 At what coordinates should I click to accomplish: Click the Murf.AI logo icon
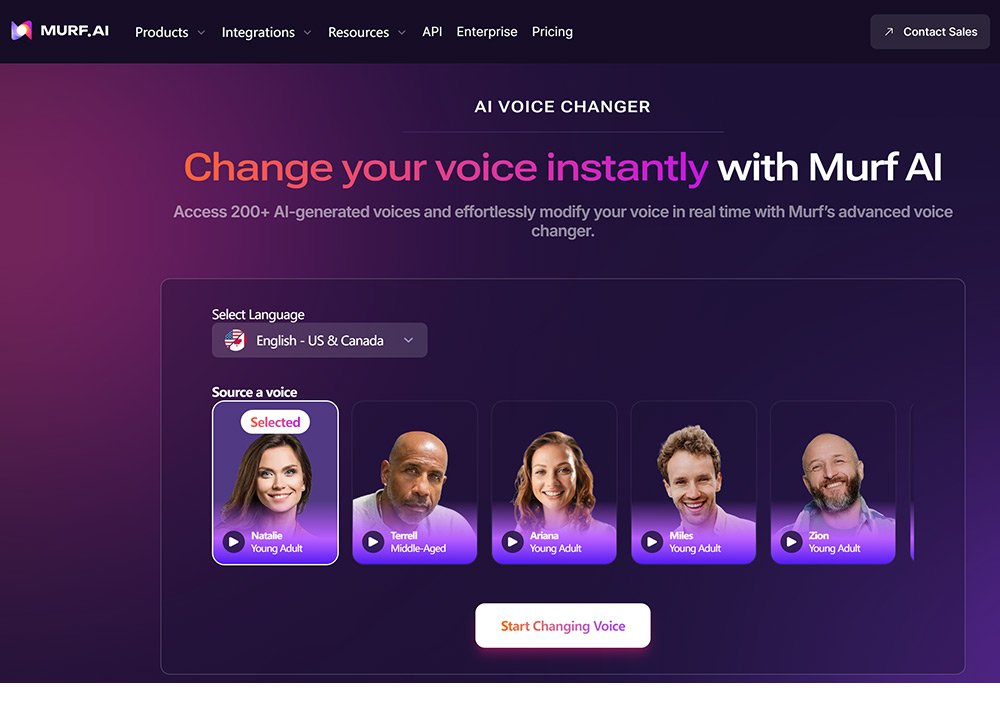pyautogui.click(x=22, y=31)
